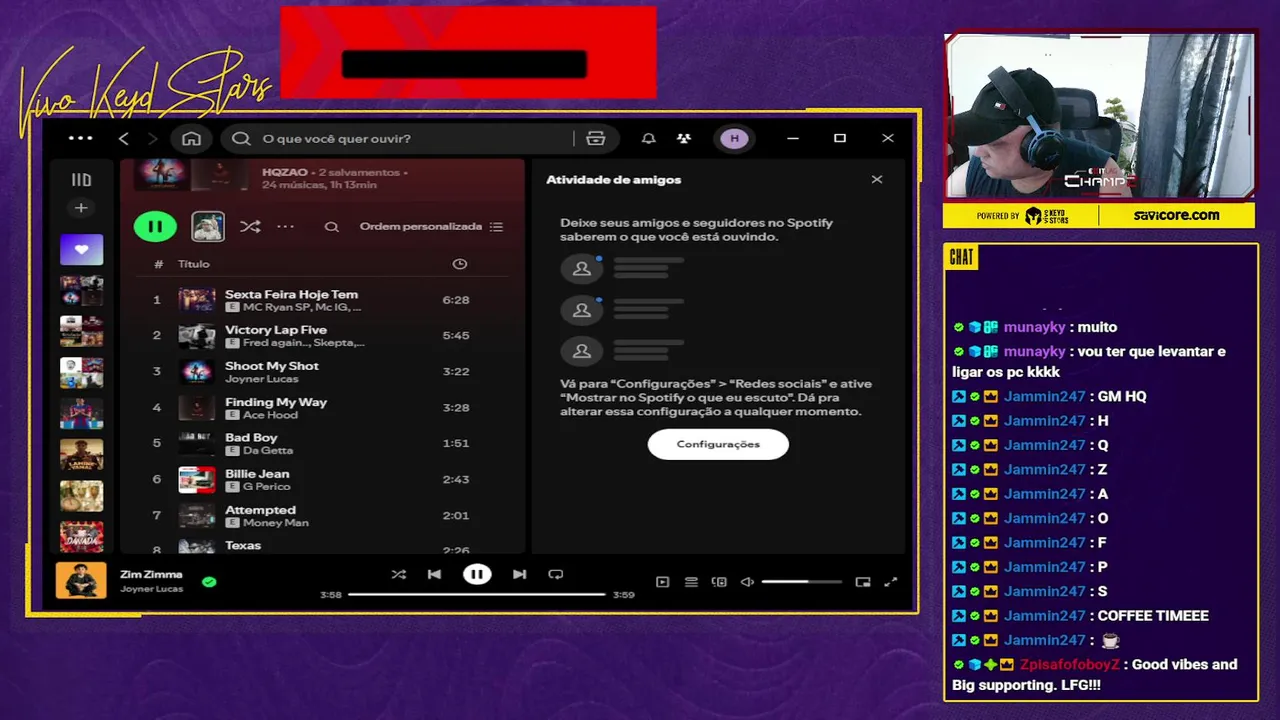
Task: Open artist link 'Ace Hood'
Action: tap(270, 415)
